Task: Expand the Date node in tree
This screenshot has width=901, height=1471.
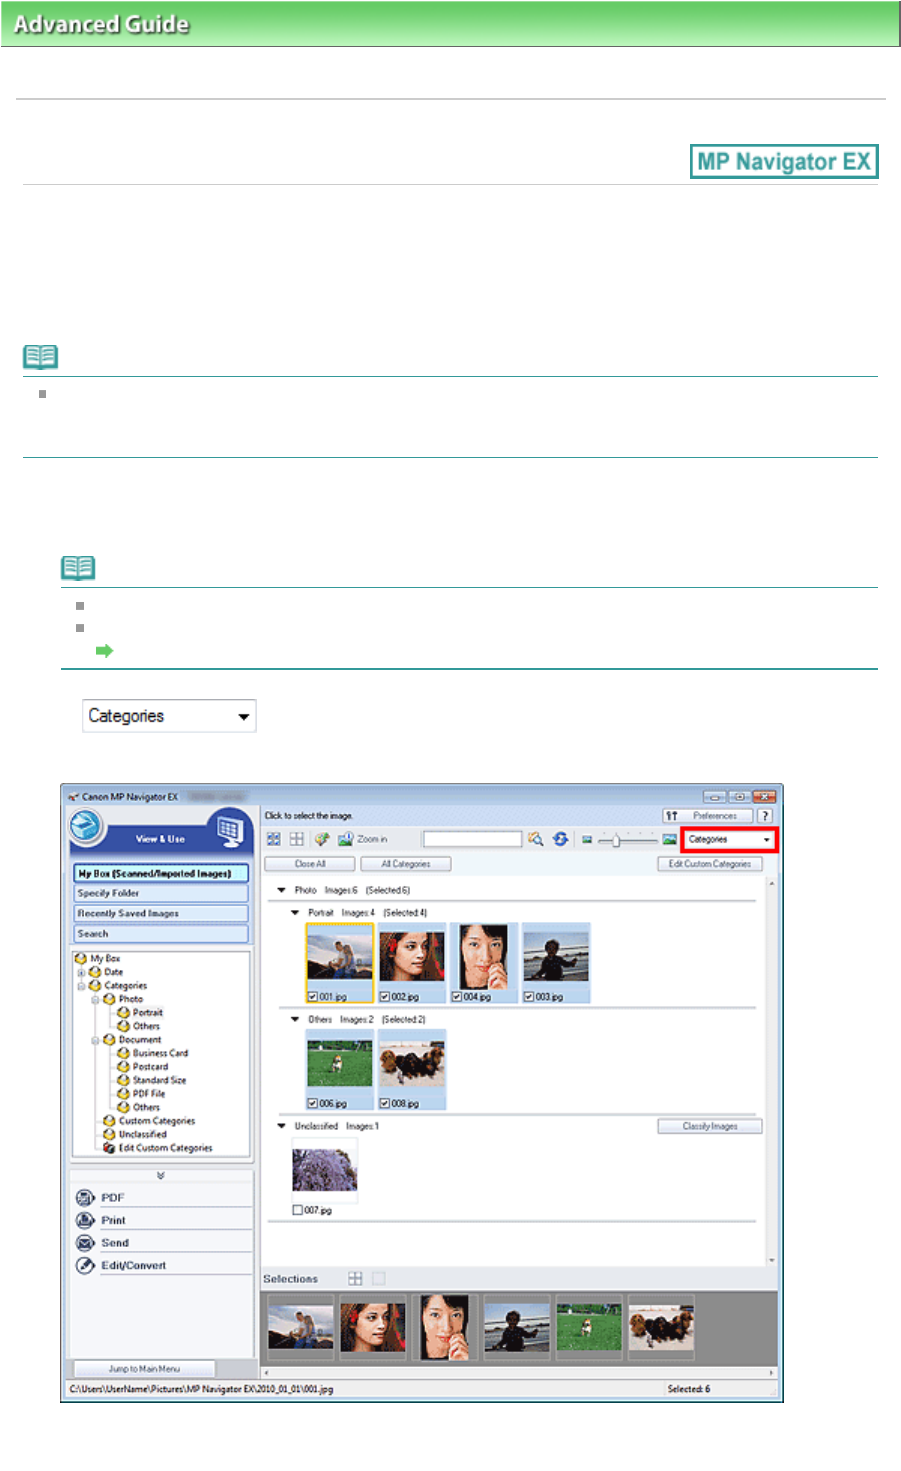Action: [81, 972]
